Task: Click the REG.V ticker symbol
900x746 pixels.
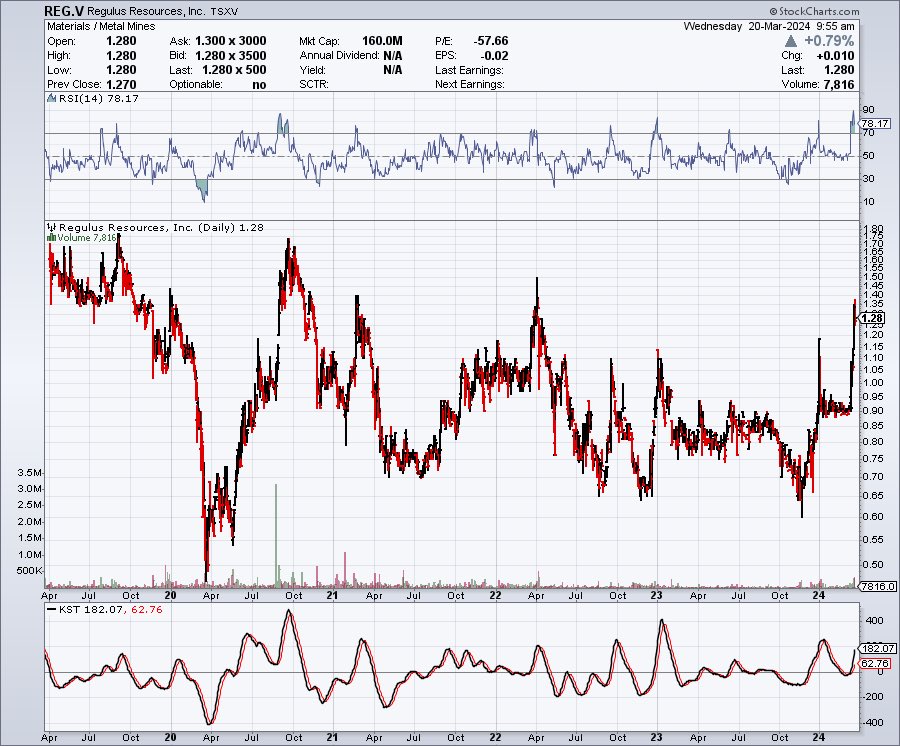Action: tap(64, 11)
